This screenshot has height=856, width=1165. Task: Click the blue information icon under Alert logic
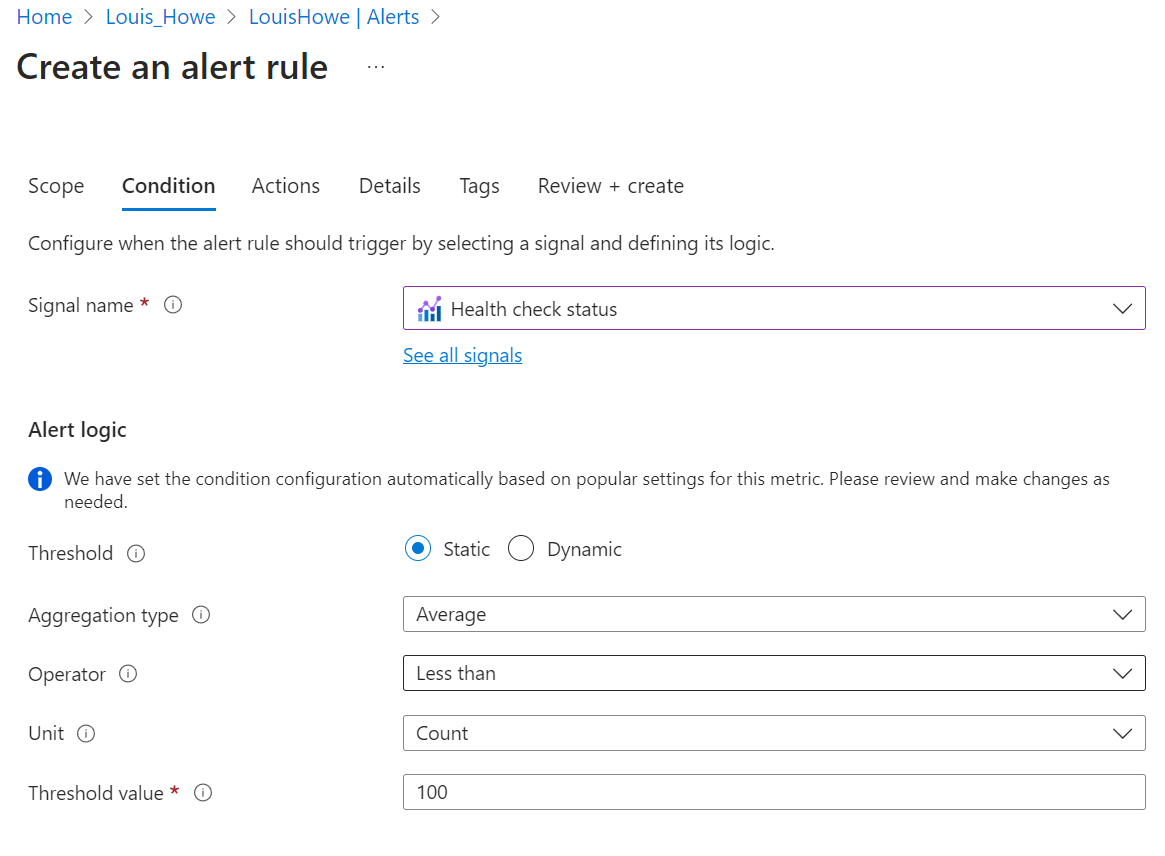pos(40,479)
